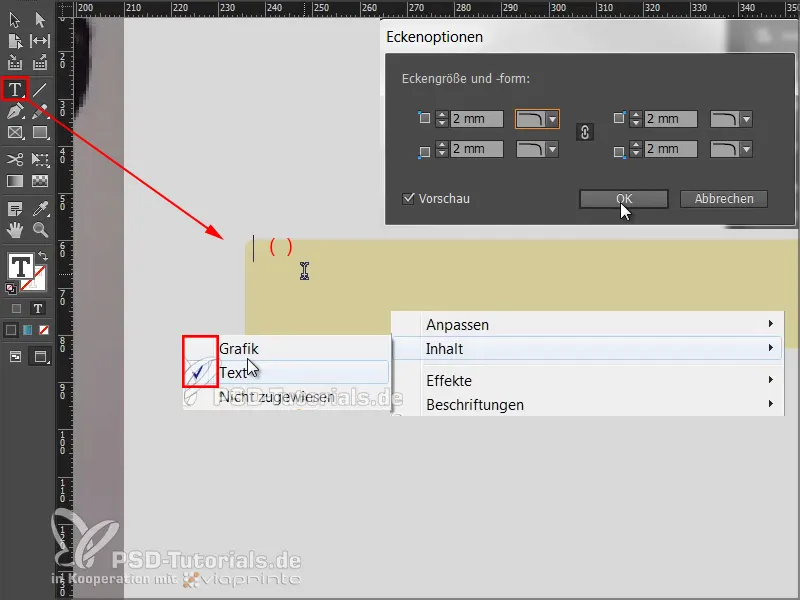The height and width of the screenshot is (600, 800).
Task: Reset to default fill and stroke
Action: 11,289
